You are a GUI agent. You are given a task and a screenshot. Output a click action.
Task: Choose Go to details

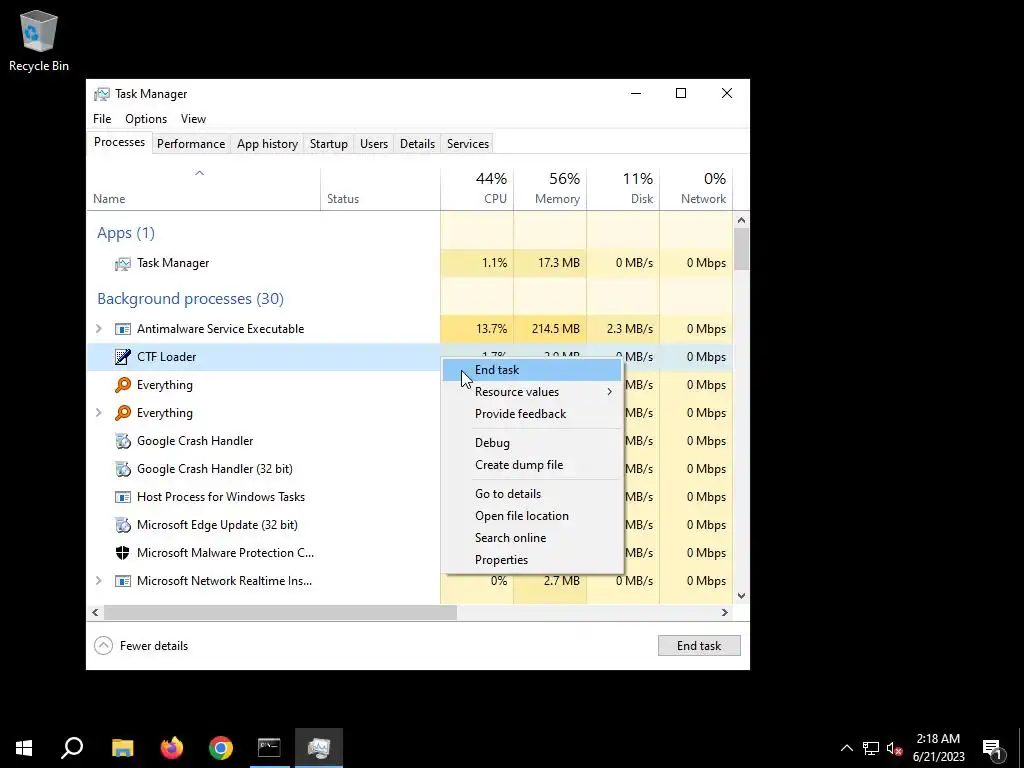(x=532, y=494)
